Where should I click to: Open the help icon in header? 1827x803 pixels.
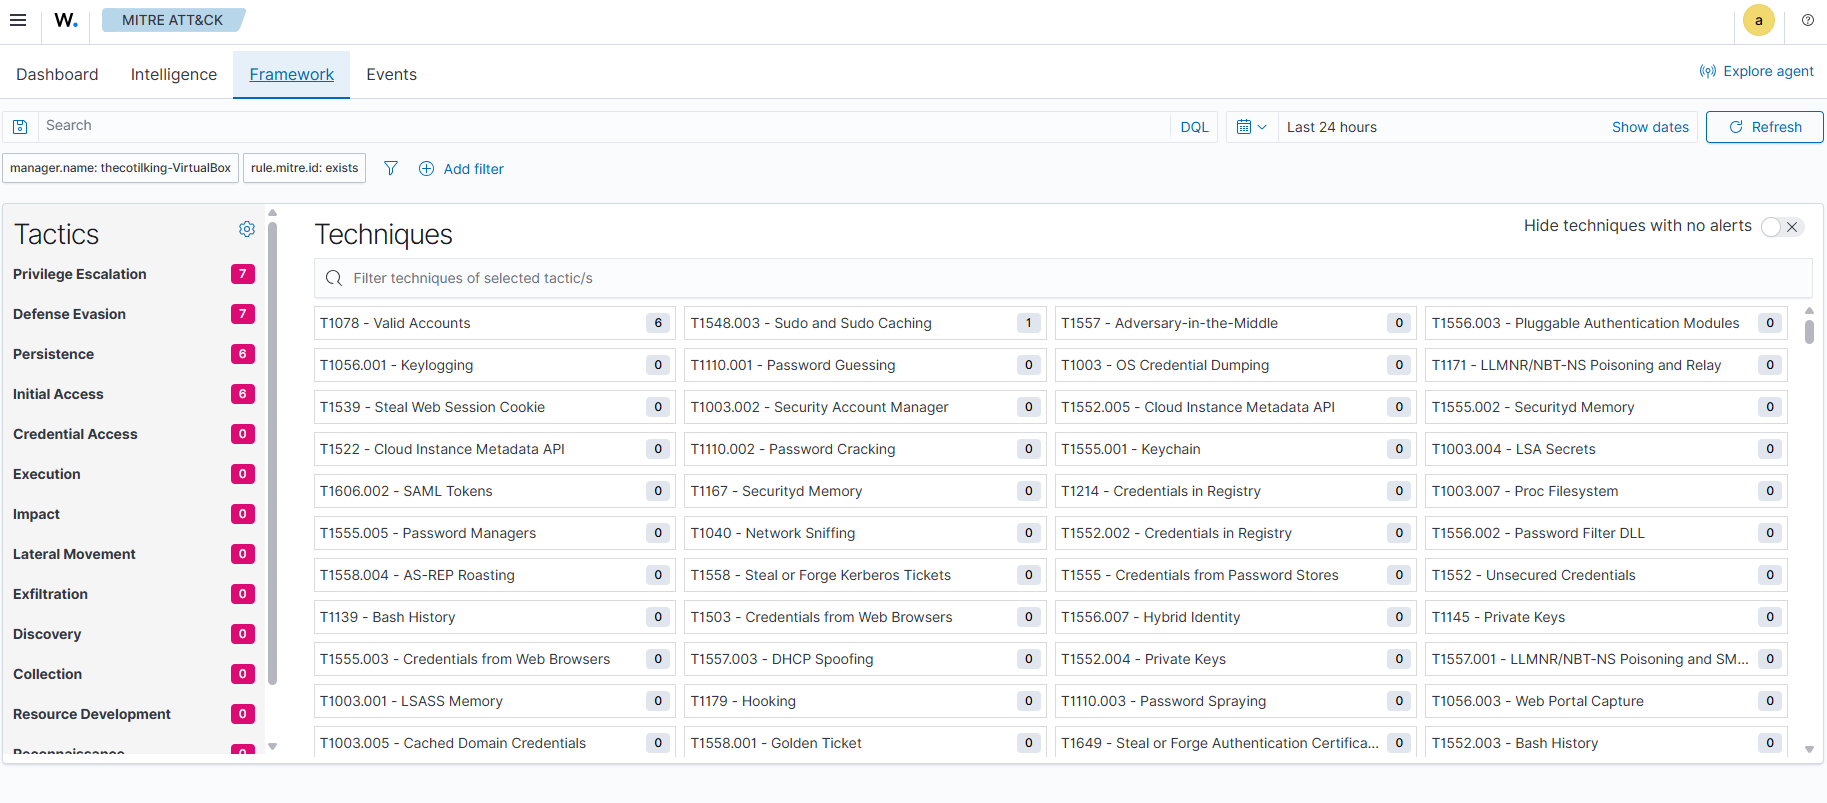[x=1807, y=20]
